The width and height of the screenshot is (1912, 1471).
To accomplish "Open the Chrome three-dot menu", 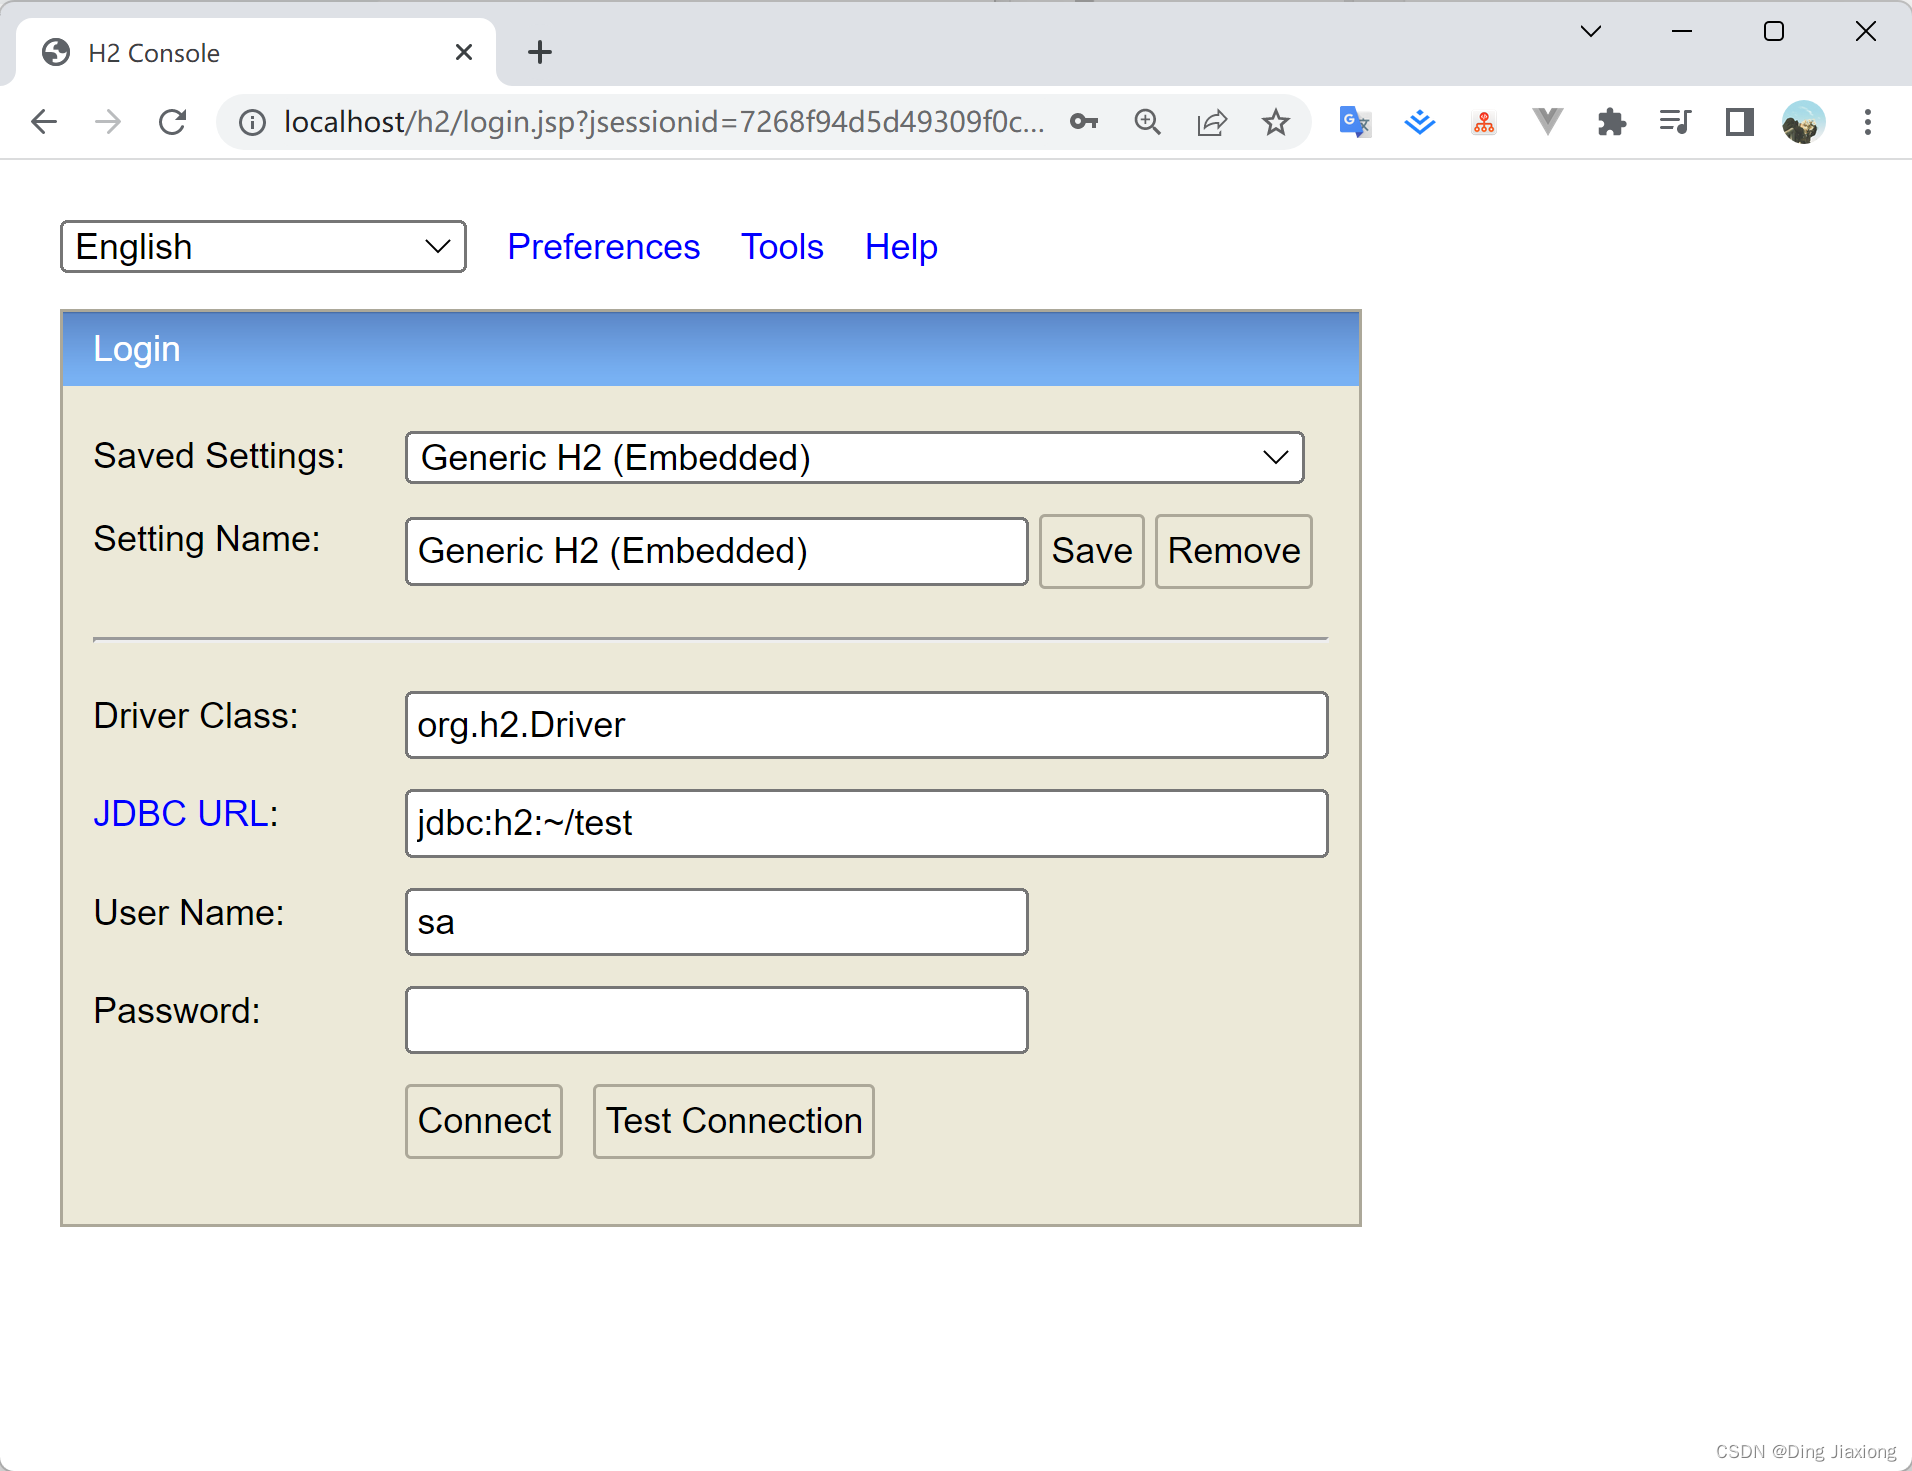I will 1868,122.
